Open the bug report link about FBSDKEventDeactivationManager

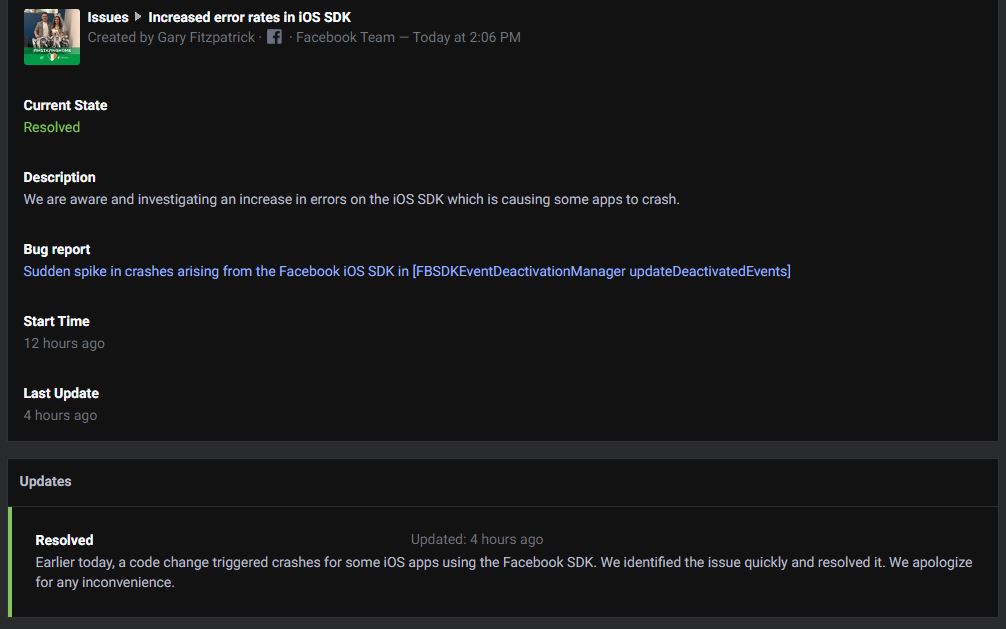tap(407, 271)
